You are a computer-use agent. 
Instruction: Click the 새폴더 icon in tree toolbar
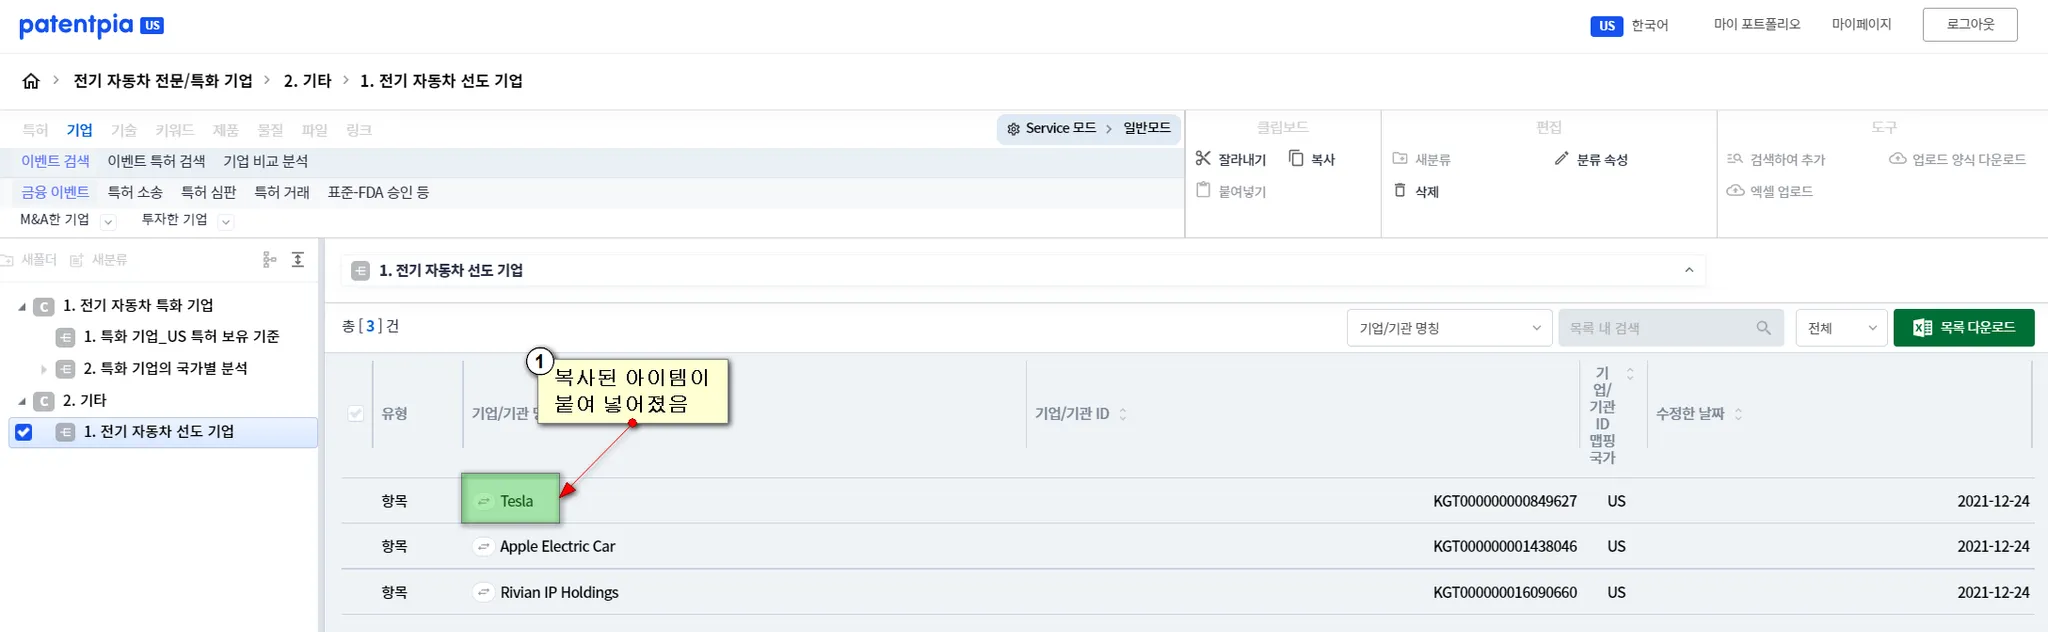(7, 260)
